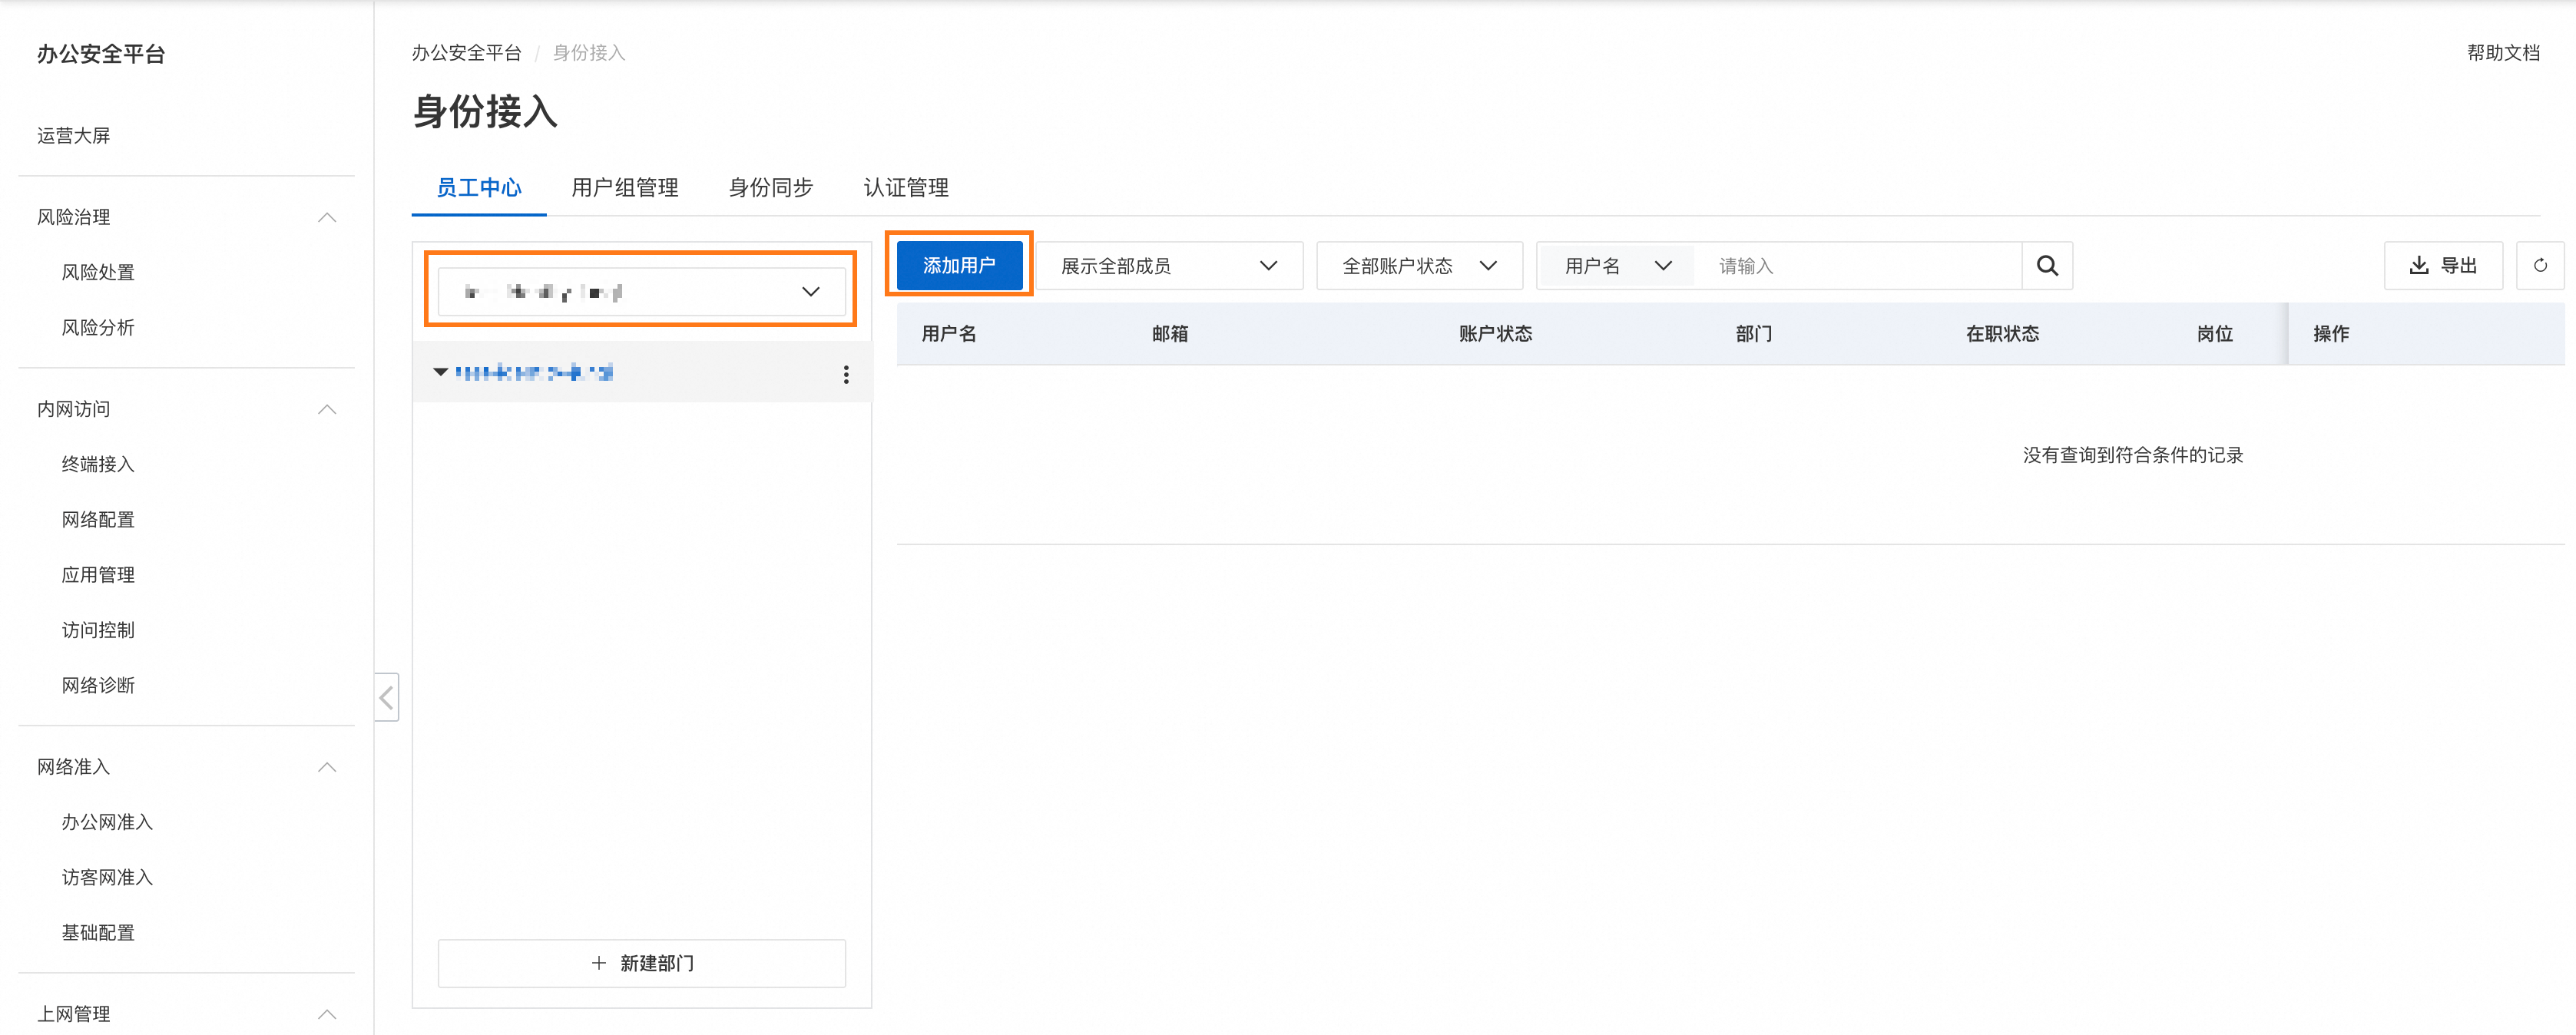Click the refresh icon button
Viewport: 2576px width, 1035px height.
tap(2539, 266)
